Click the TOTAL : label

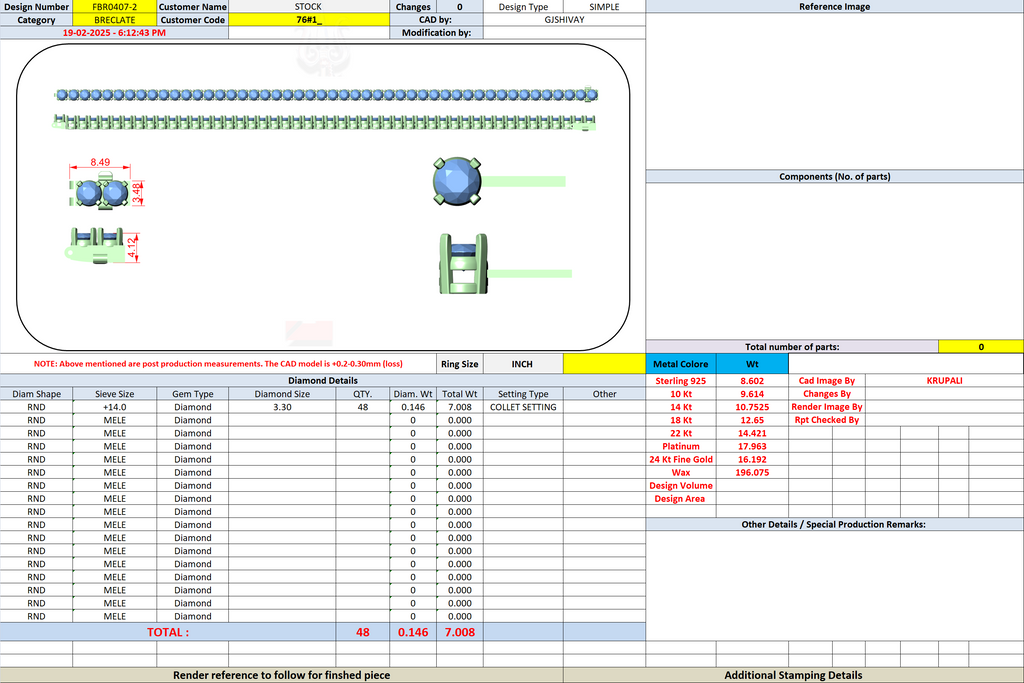(x=168, y=632)
